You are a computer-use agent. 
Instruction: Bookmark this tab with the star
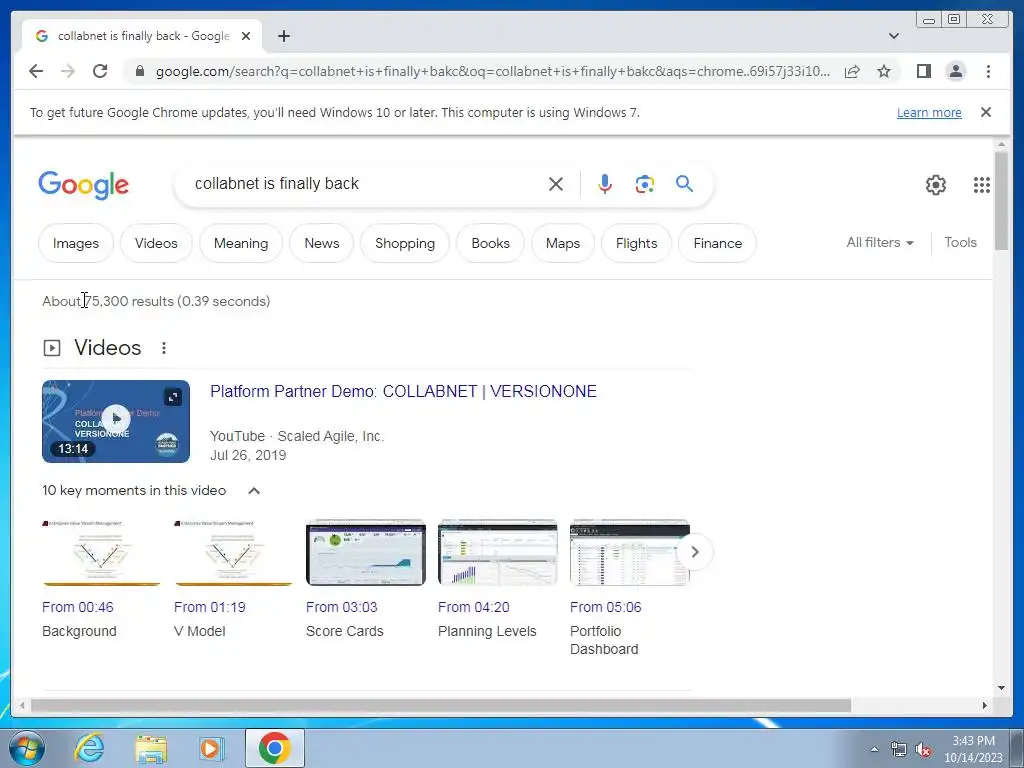[884, 71]
